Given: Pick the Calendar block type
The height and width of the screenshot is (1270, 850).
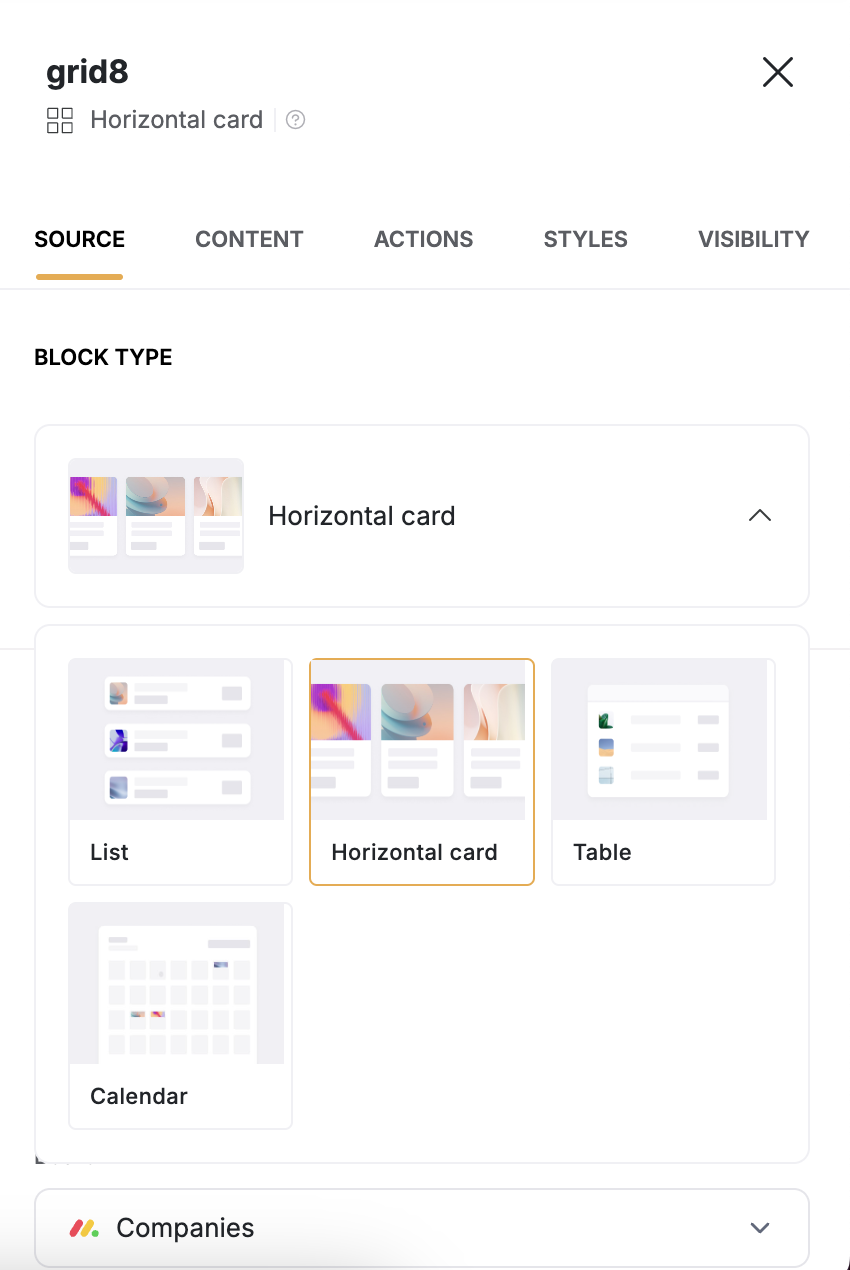Looking at the screenshot, I should [180, 1016].
